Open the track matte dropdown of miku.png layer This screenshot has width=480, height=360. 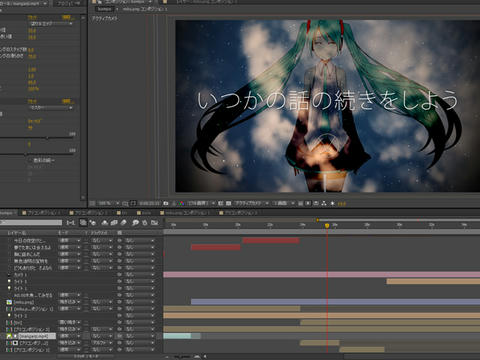[x=102, y=302]
